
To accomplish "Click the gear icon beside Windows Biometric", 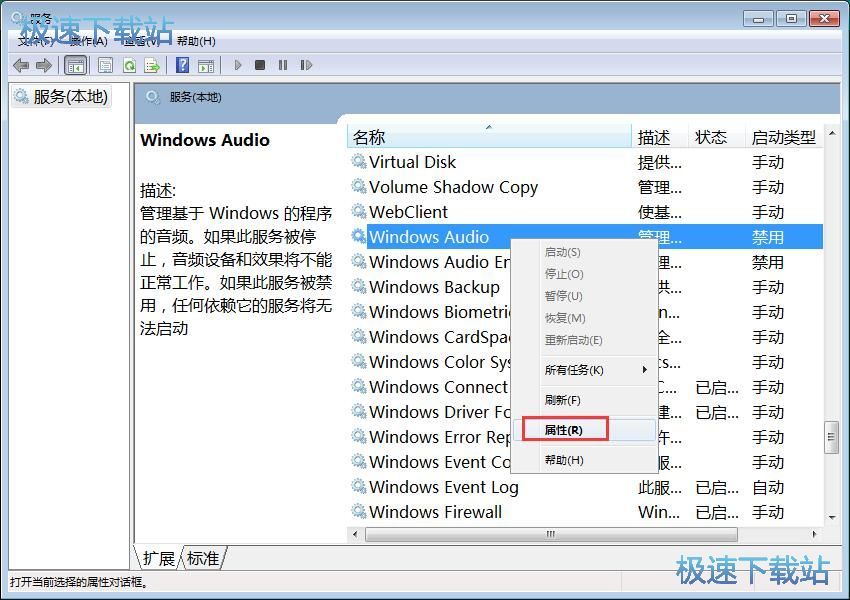I will [359, 312].
